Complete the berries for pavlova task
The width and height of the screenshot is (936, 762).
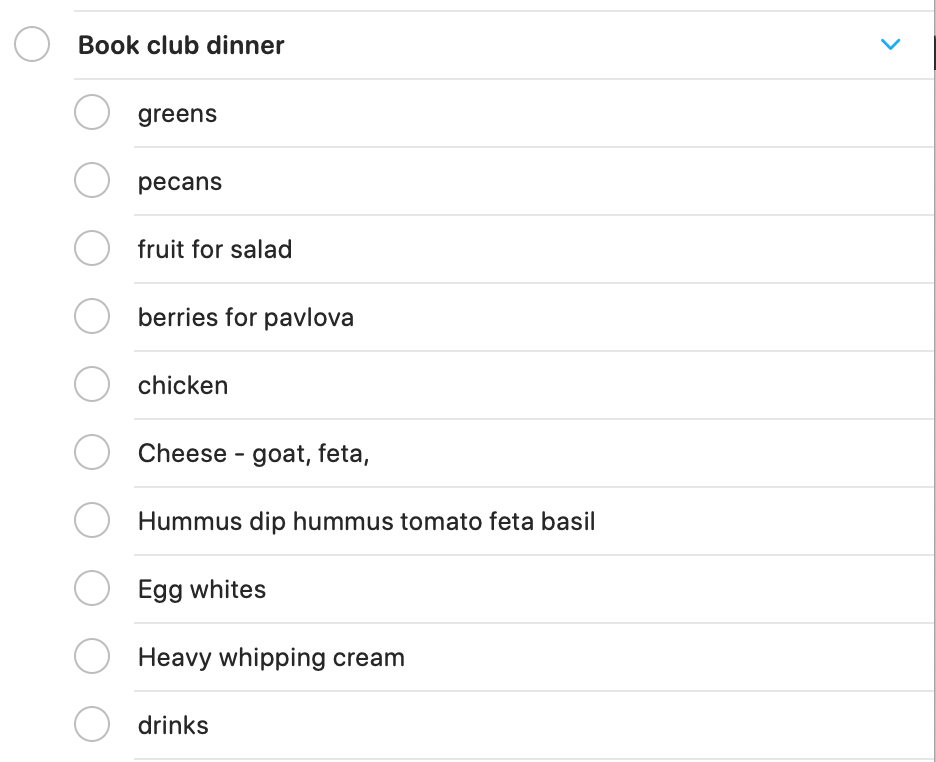pos(92,317)
